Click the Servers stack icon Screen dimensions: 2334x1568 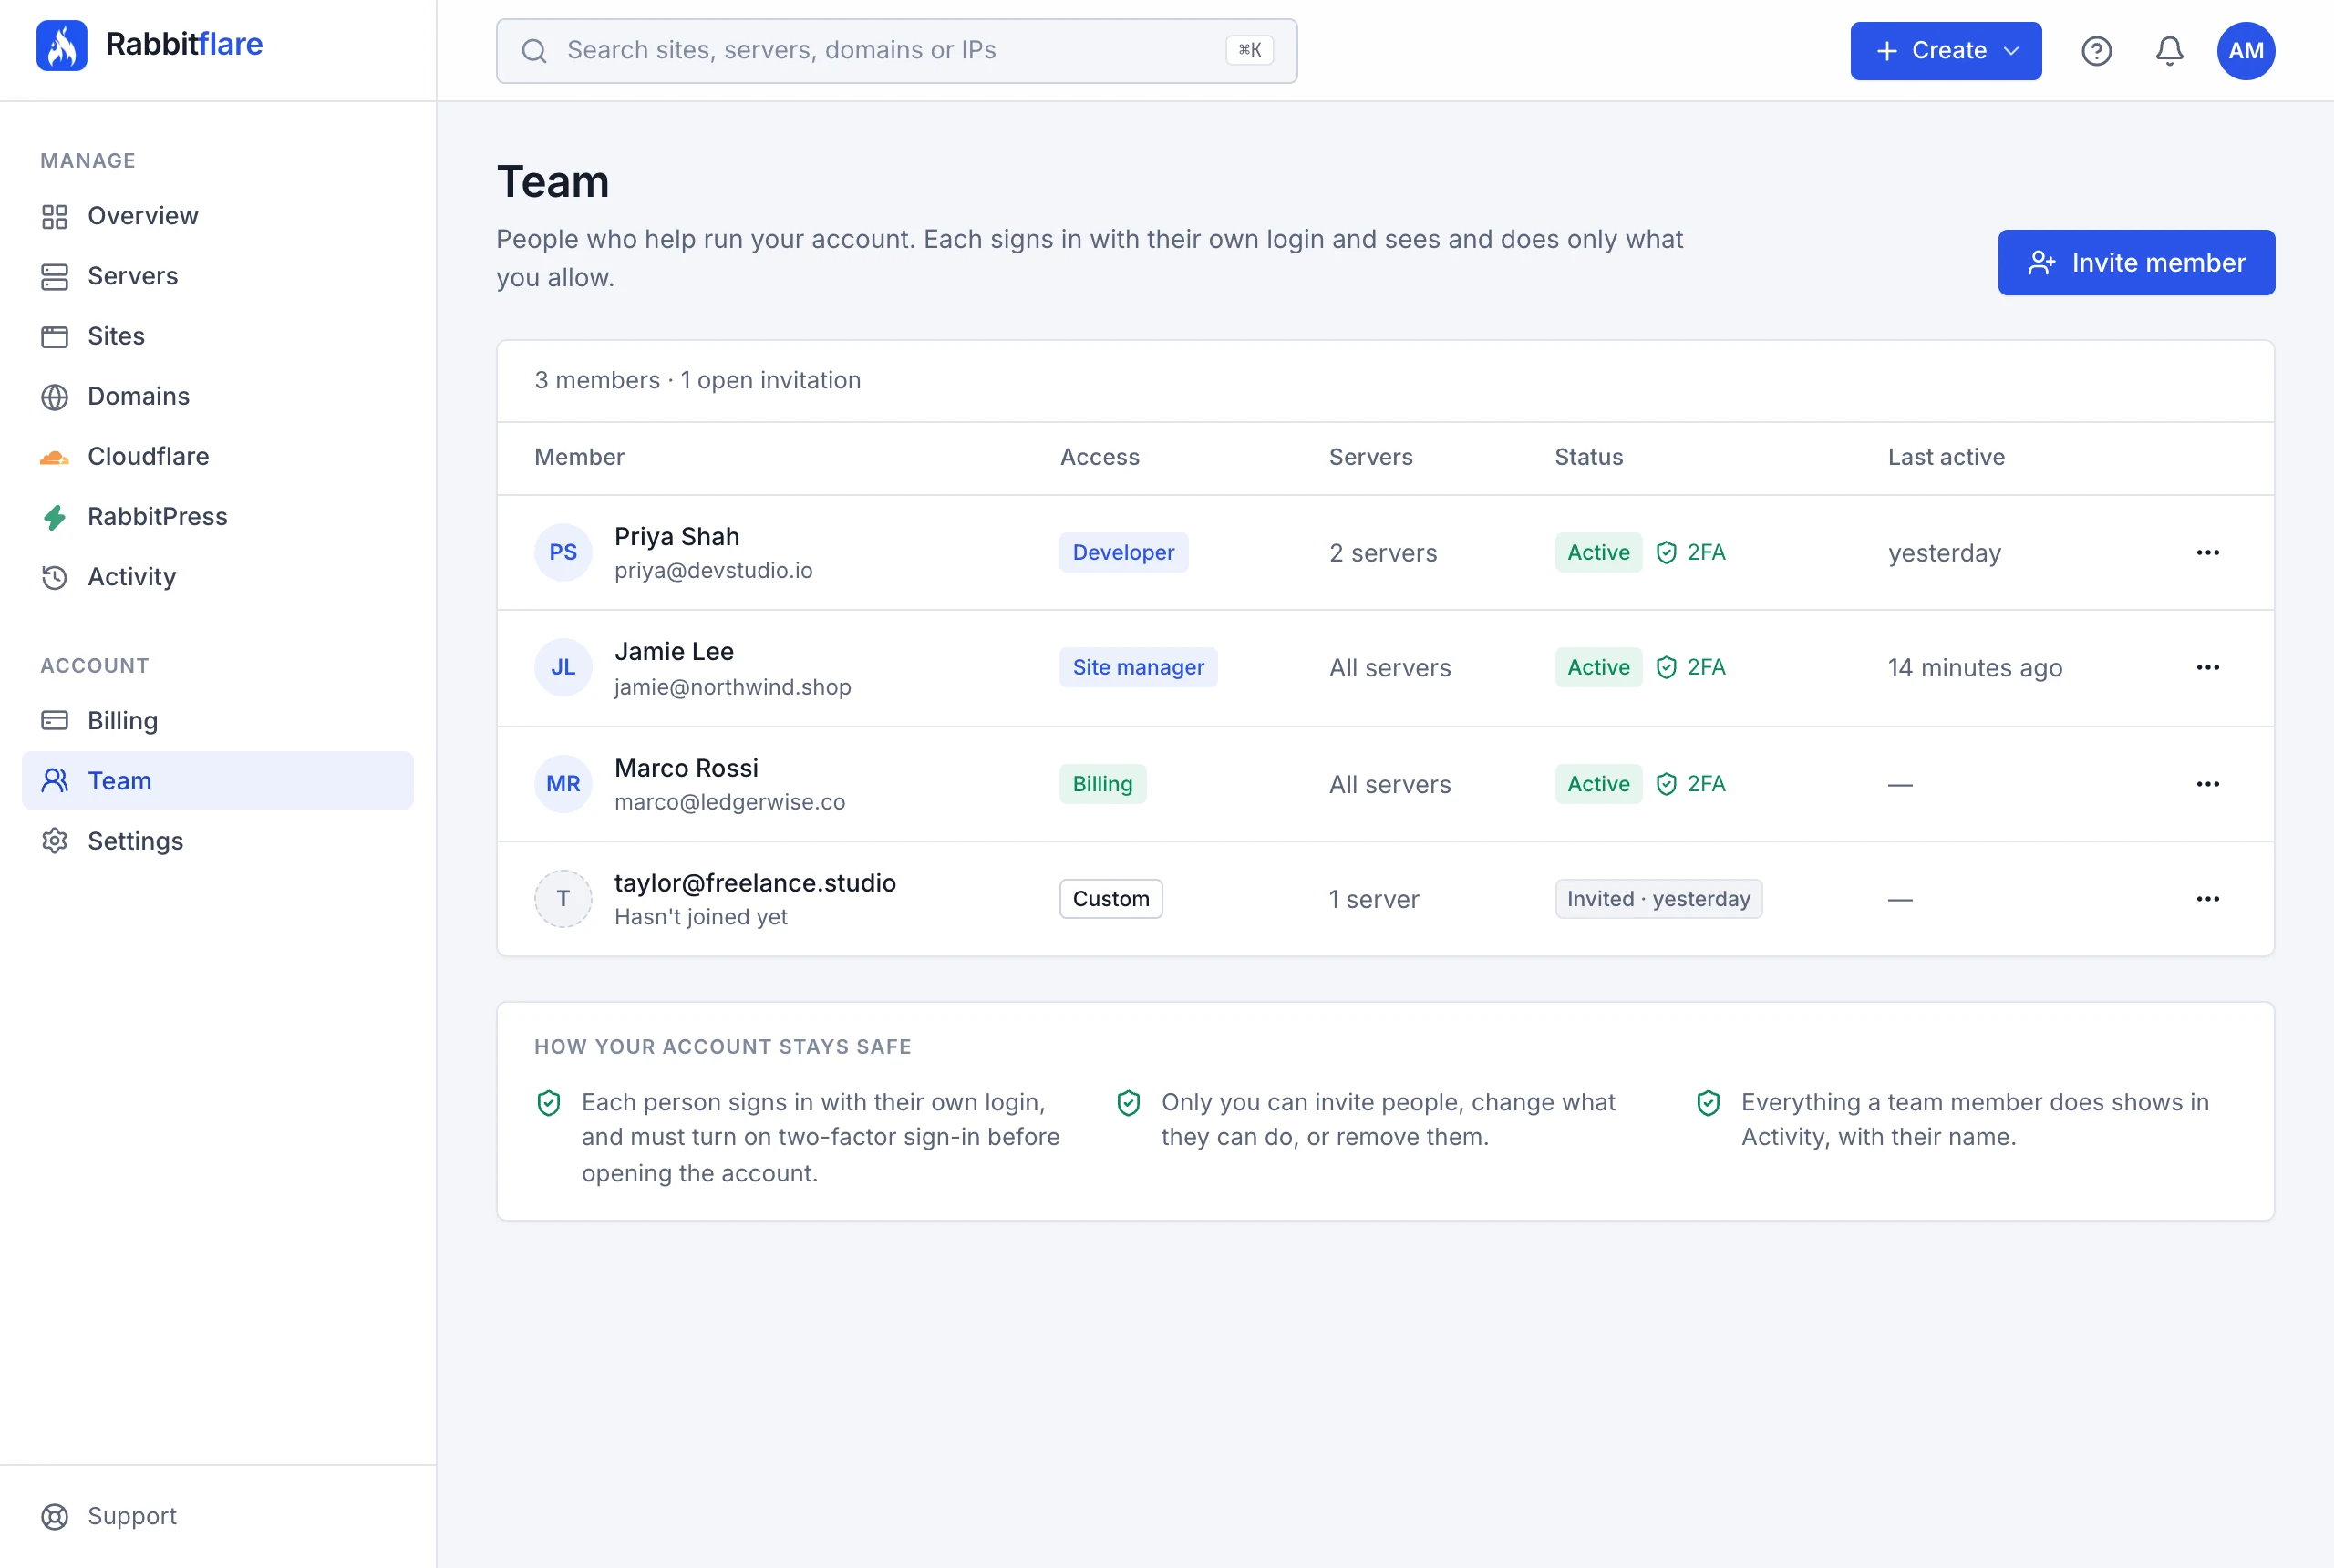coord(55,277)
